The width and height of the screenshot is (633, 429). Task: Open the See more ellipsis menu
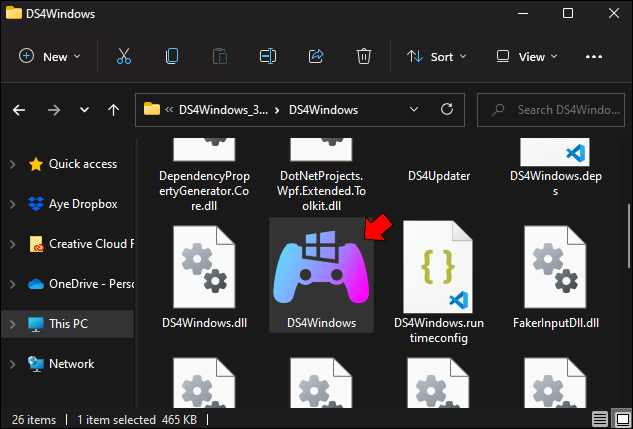click(x=594, y=57)
